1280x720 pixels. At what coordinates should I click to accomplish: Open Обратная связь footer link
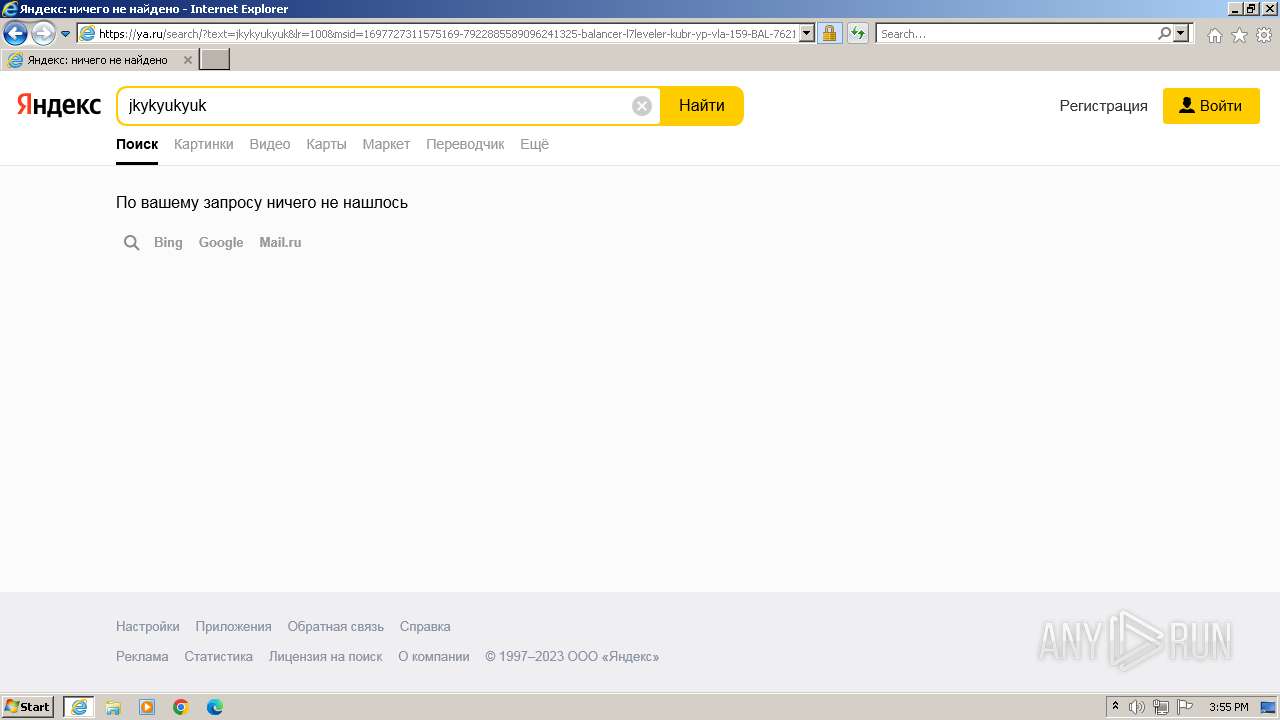coord(336,626)
